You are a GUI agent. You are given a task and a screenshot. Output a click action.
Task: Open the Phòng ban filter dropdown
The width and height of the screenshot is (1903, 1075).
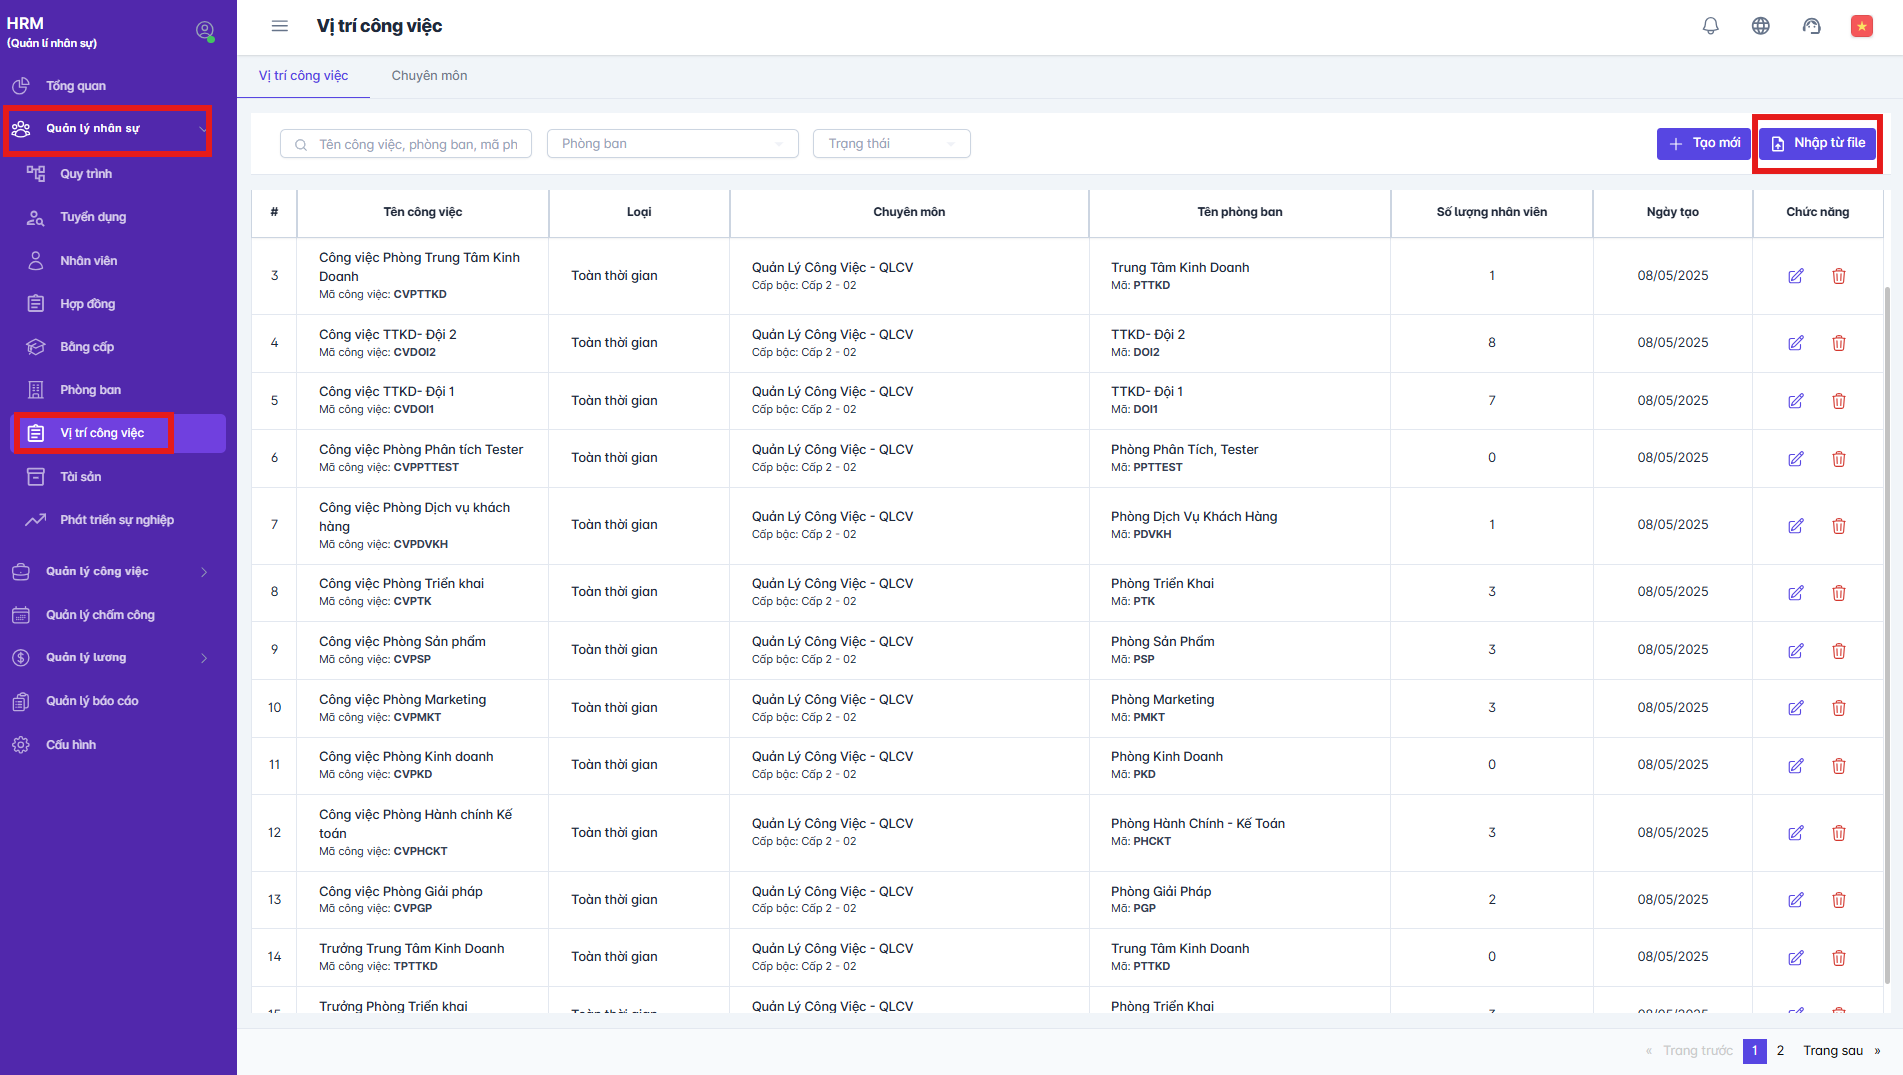point(672,144)
